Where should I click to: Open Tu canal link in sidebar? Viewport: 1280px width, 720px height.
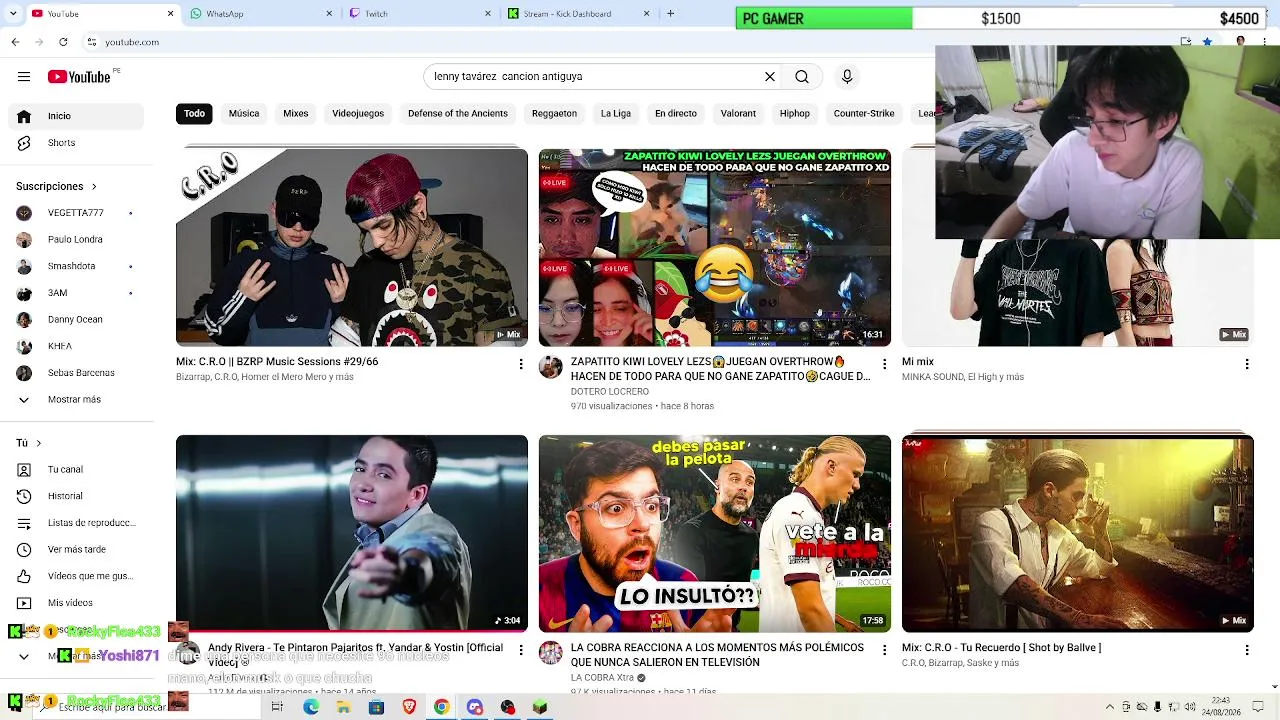78,470
